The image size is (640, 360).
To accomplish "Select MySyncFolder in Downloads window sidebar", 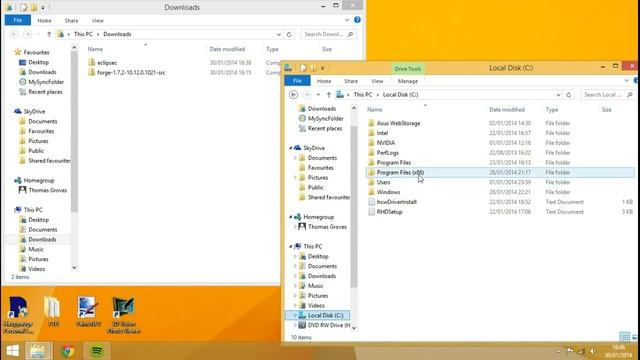I will click(46, 82).
